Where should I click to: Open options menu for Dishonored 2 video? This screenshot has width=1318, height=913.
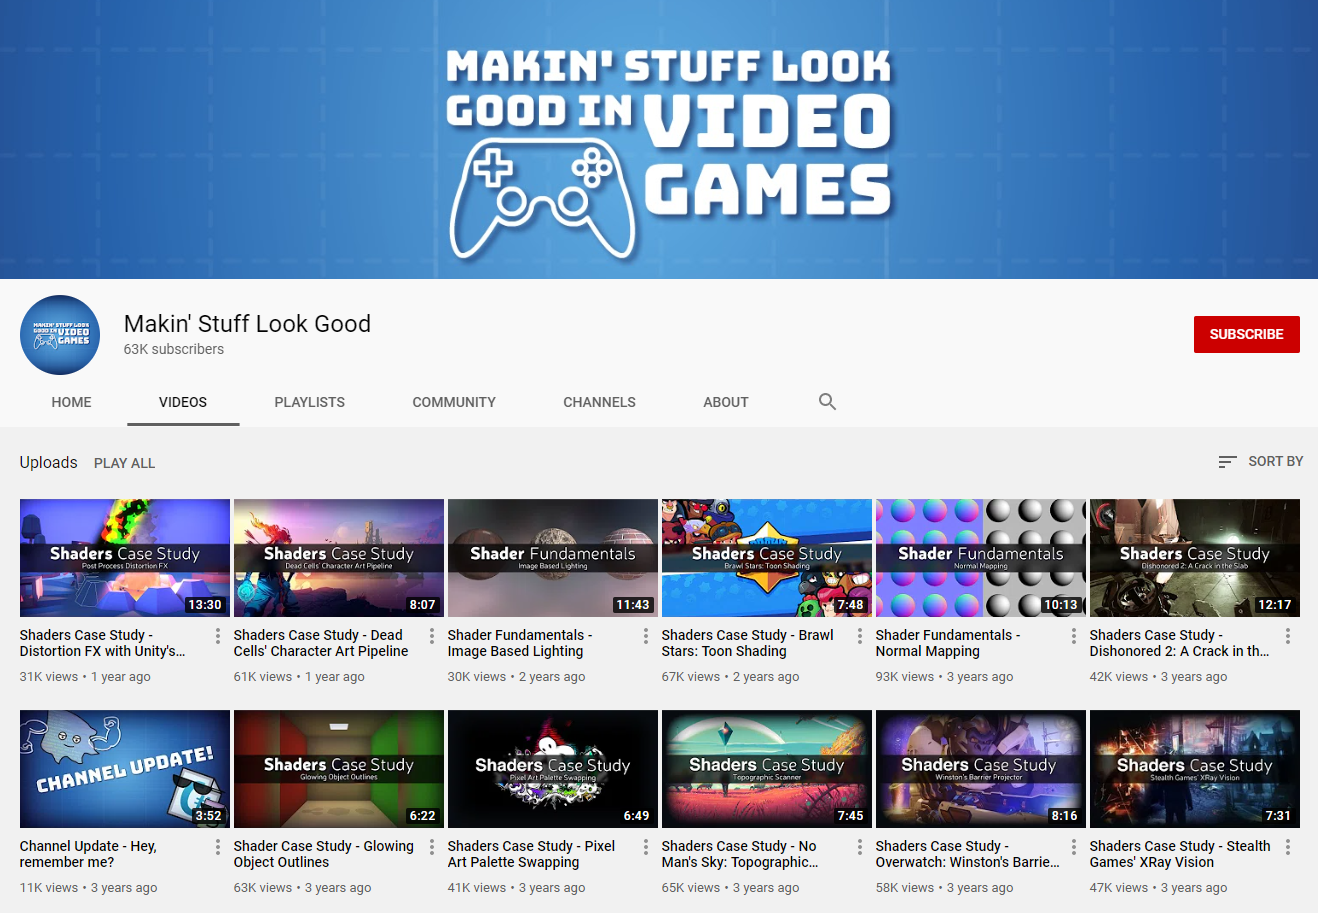[x=1288, y=636]
